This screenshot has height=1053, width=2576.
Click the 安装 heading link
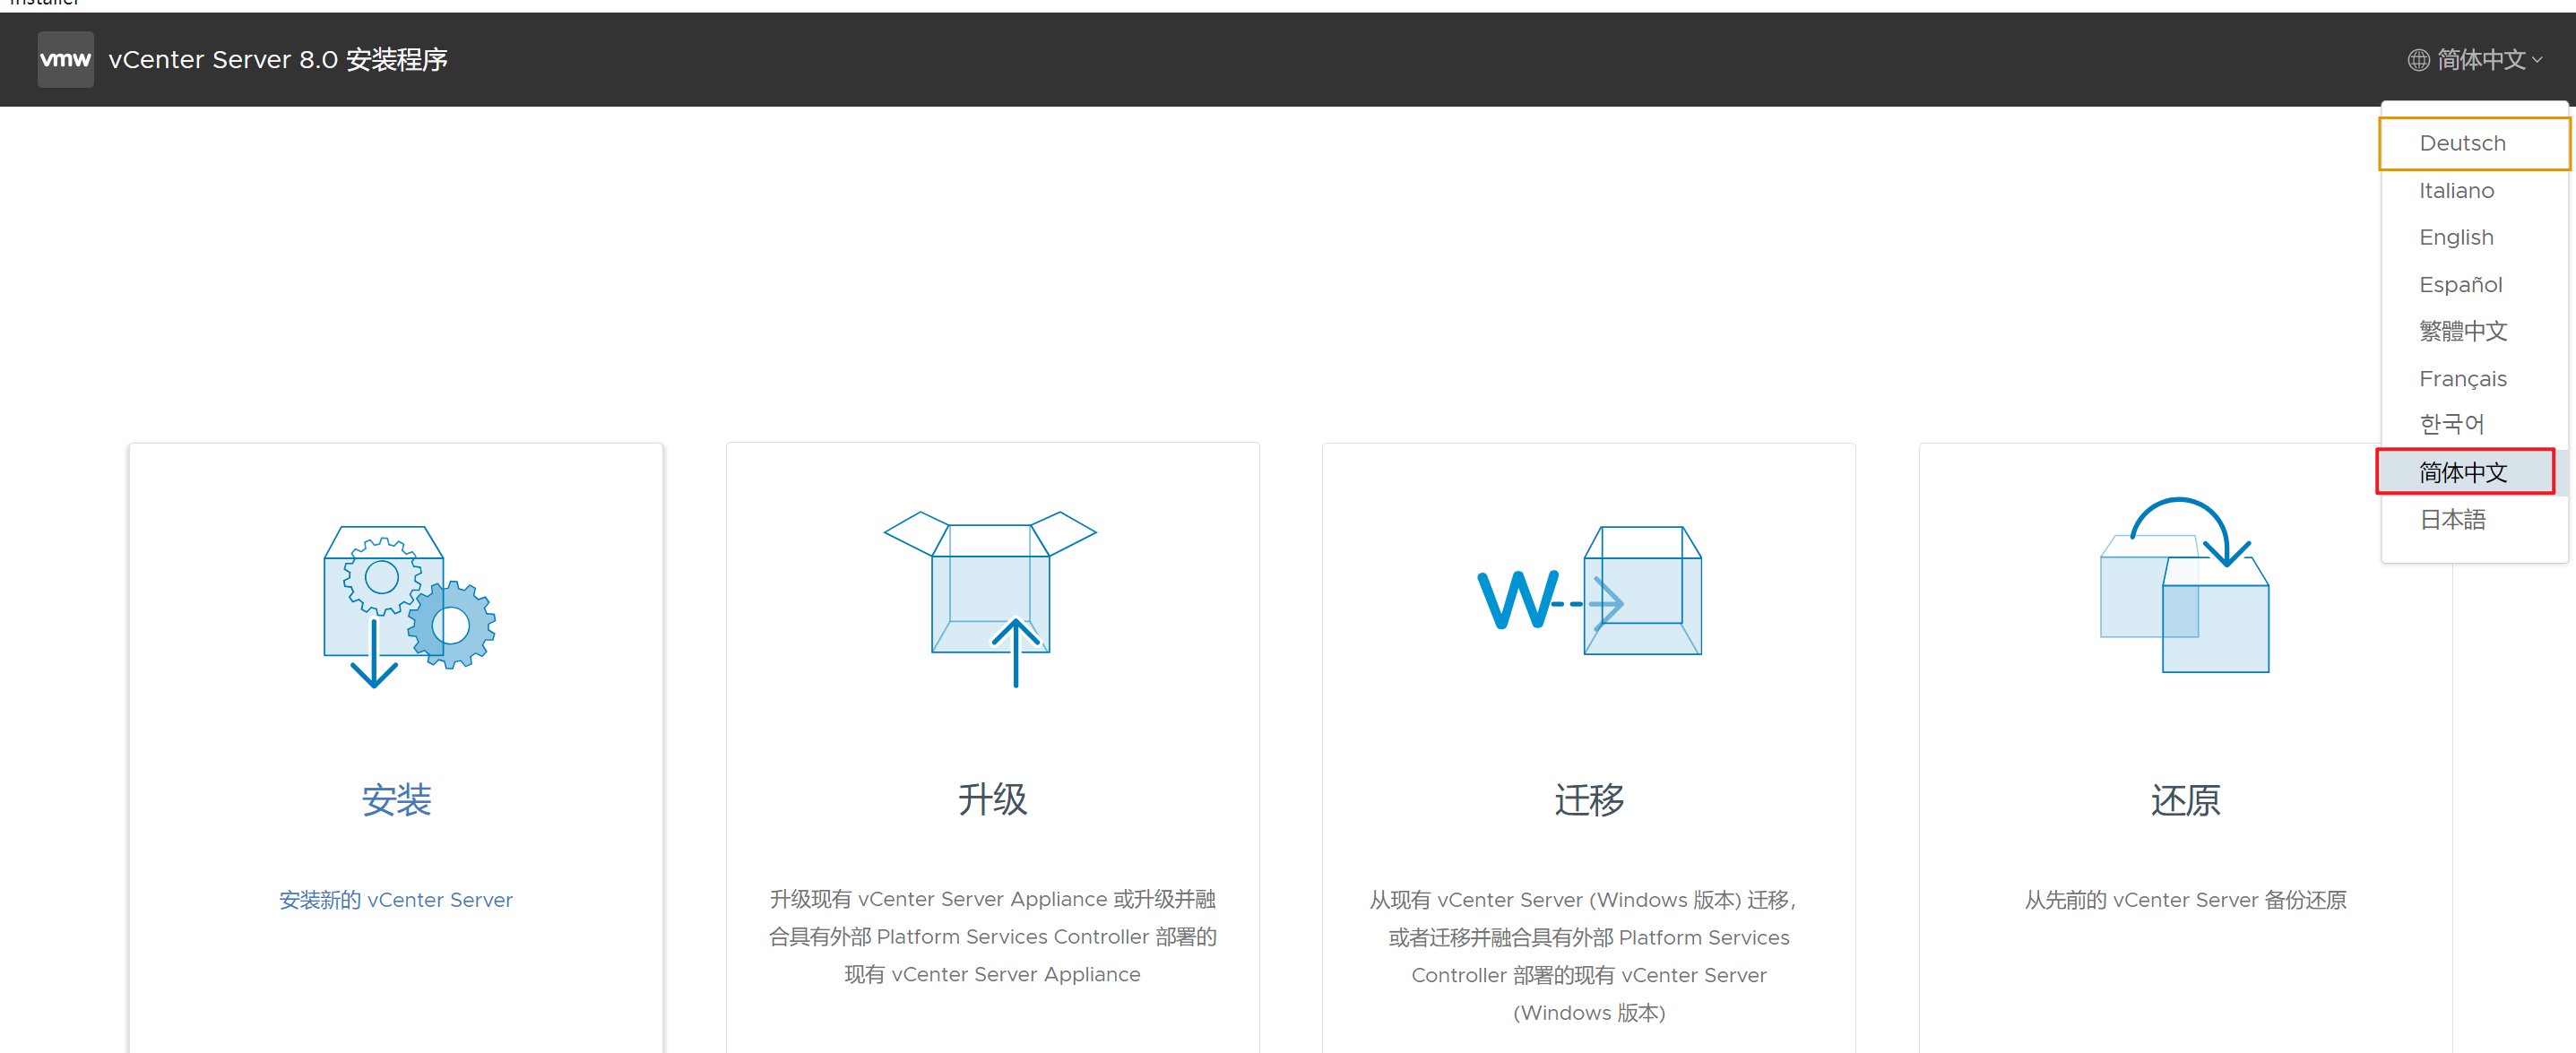coord(396,800)
